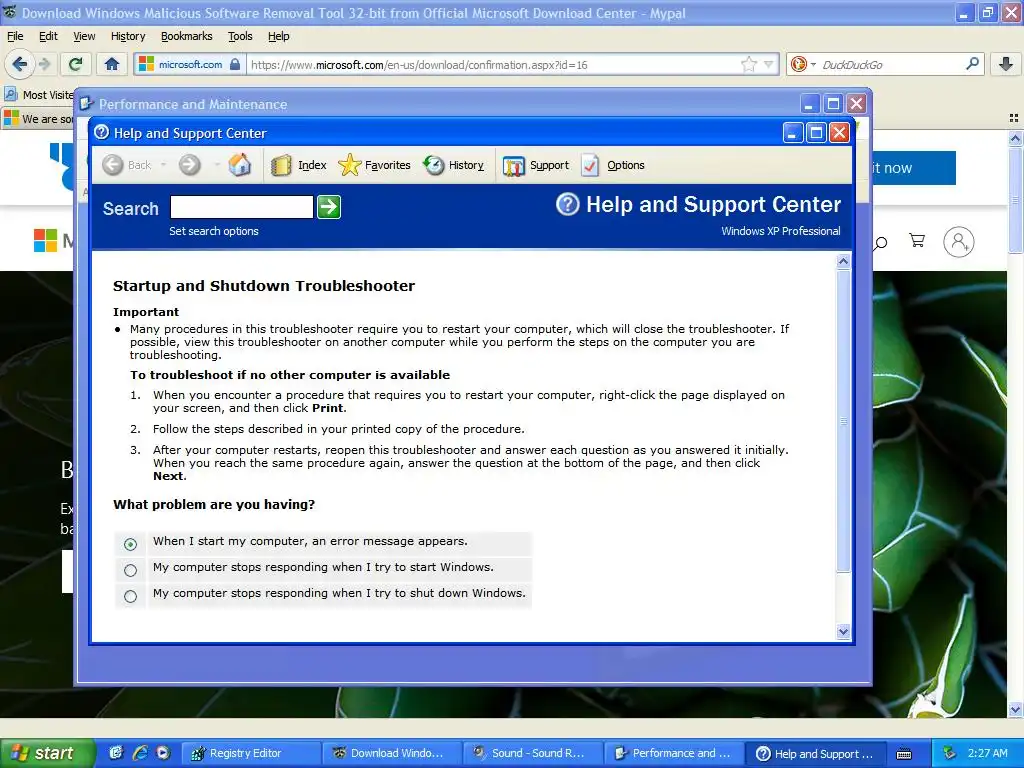Open shopping cart icon on Microsoft page
The height and width of the screenshot is (768, 1024).
[x=917, y=241]
